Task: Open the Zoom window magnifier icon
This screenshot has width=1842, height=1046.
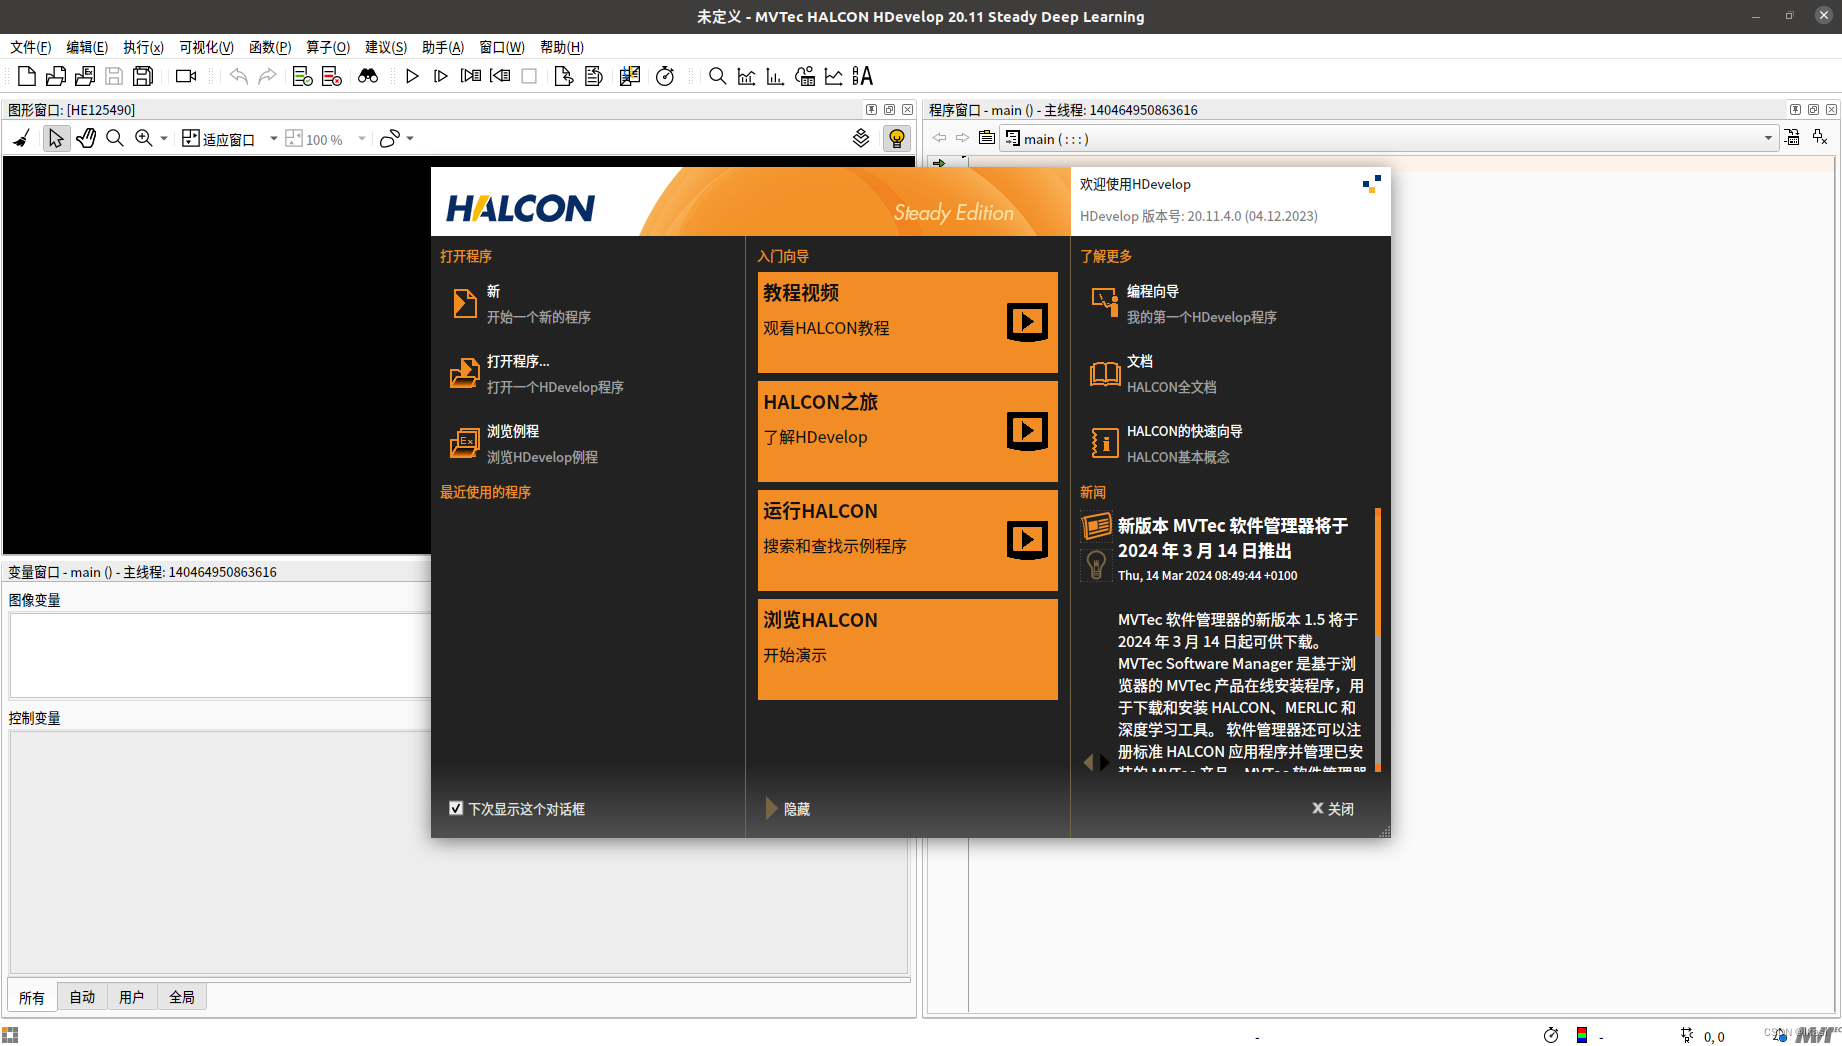Action: click(x=717, y=76)
